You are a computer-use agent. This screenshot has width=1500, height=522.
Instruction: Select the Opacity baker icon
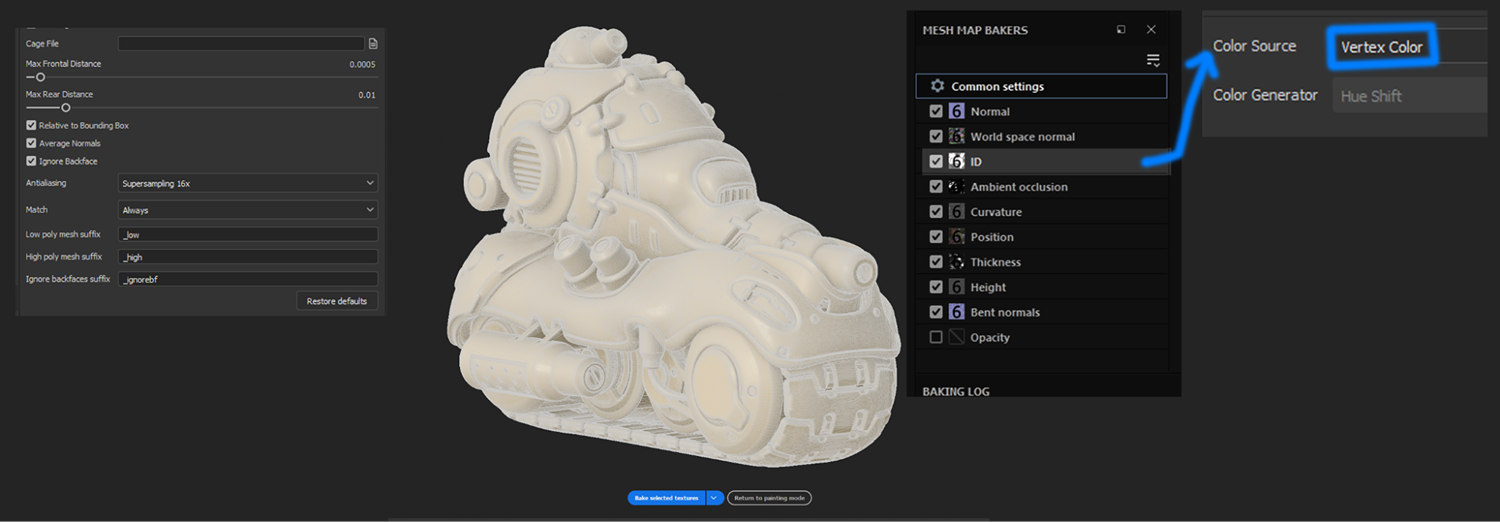[x=956, y=337]
